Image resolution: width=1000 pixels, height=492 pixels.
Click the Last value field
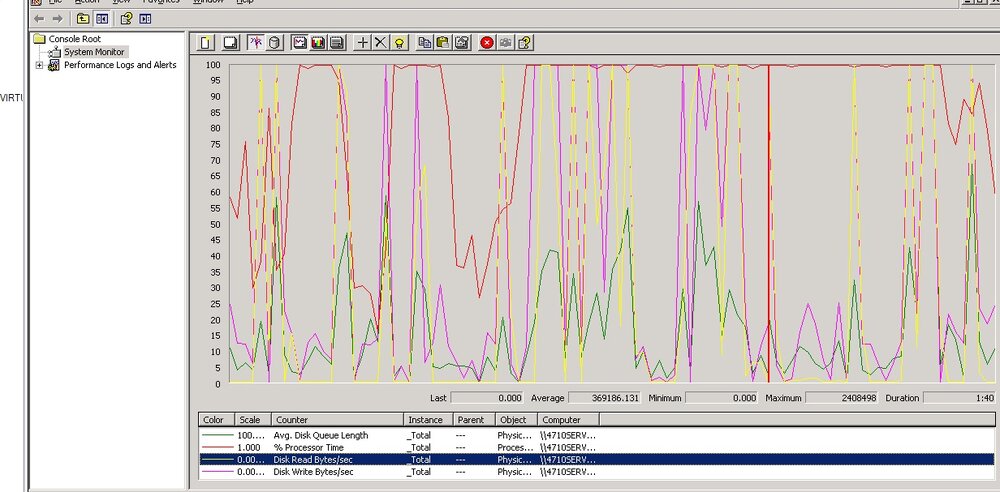coord(487,398)
